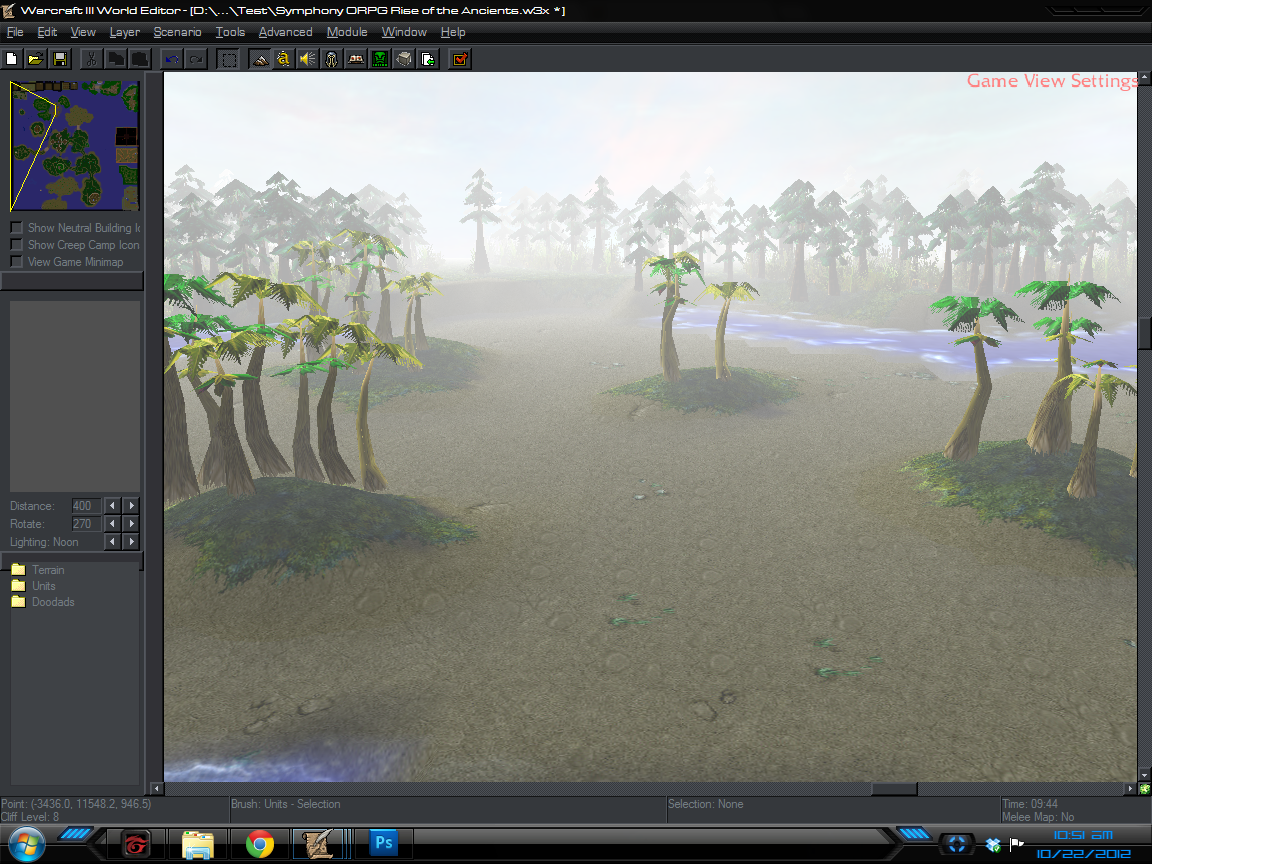Open the File menu
This screenshot has height=864, width=1276.
click(15, 32)
